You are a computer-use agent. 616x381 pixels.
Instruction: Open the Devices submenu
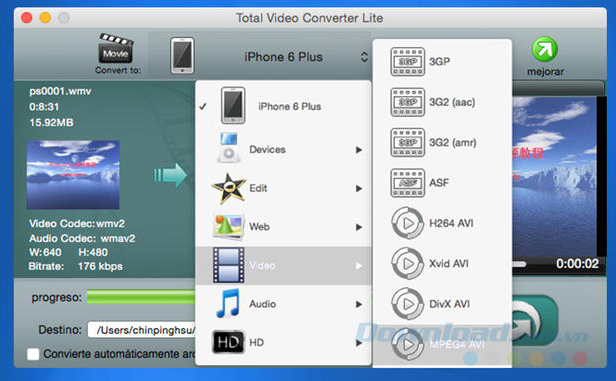(283, 149)
